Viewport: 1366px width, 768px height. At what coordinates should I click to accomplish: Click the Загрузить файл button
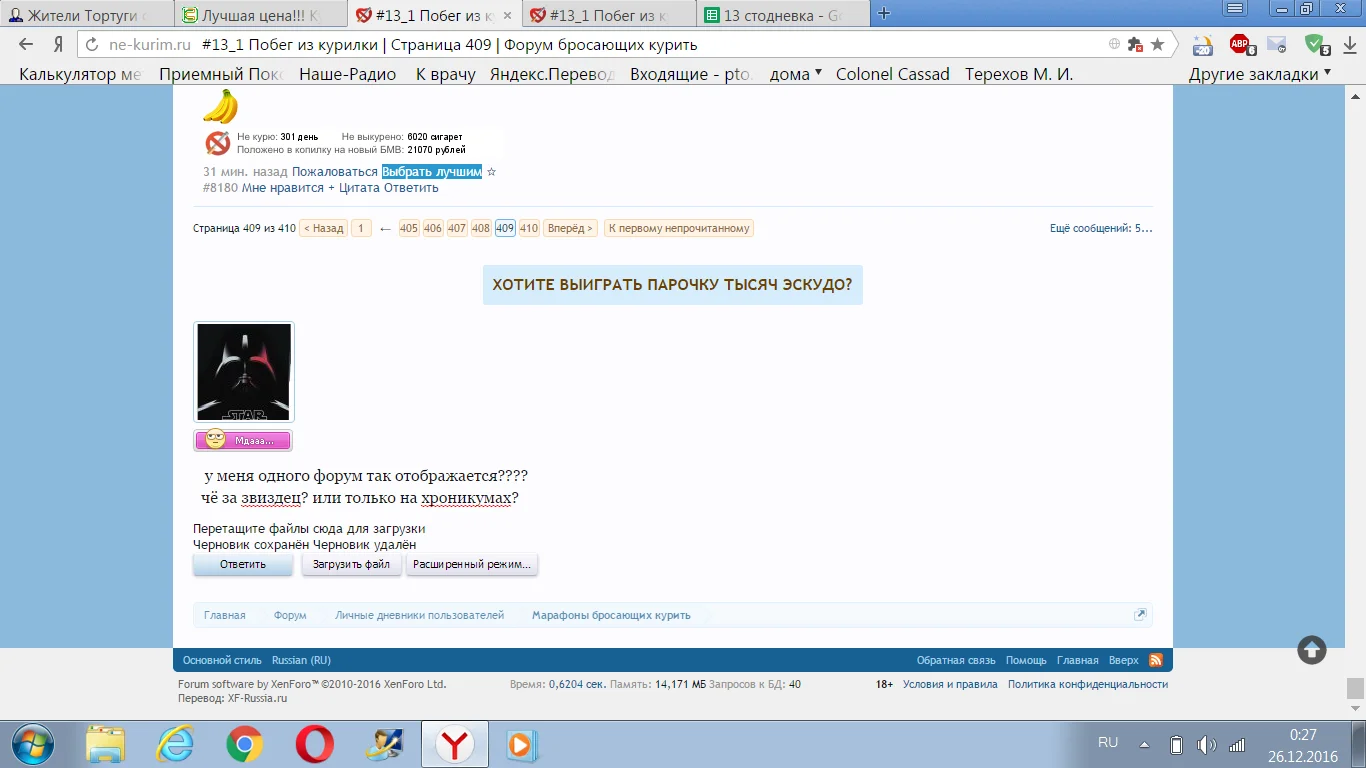tap(352, 565)
